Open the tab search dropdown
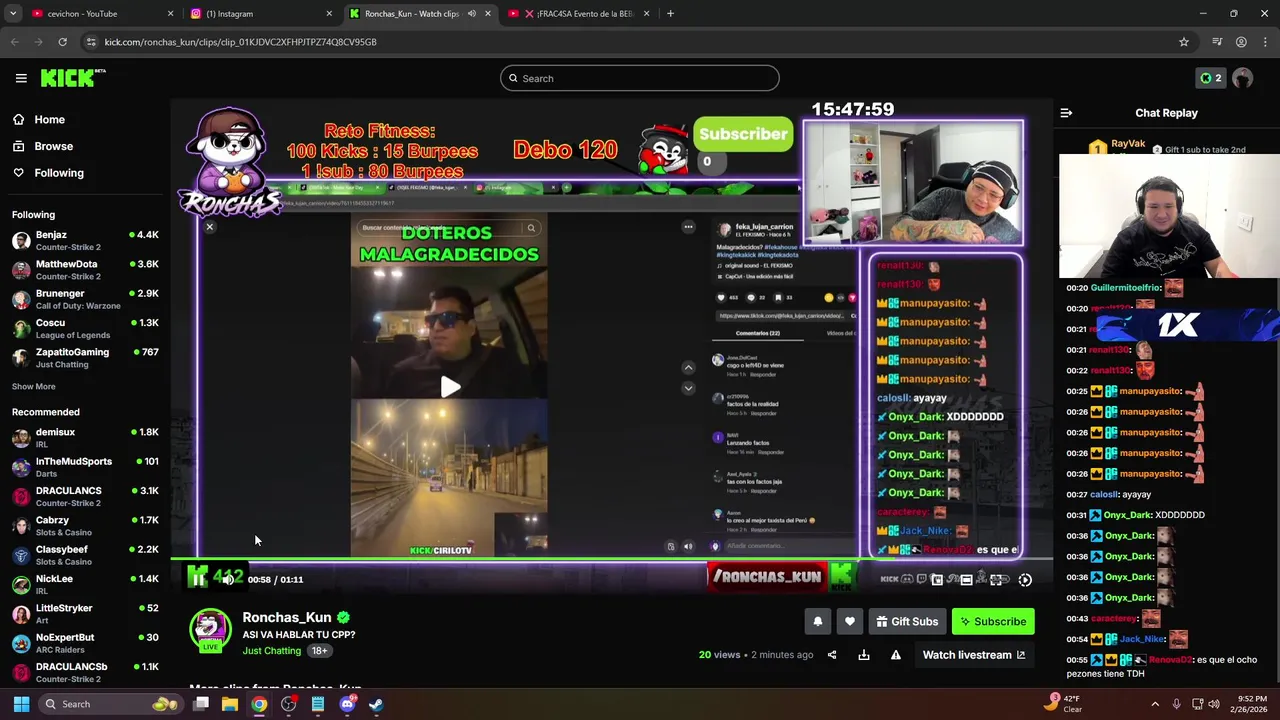The width and height of the screenshot is (1280, 720). 13,14
